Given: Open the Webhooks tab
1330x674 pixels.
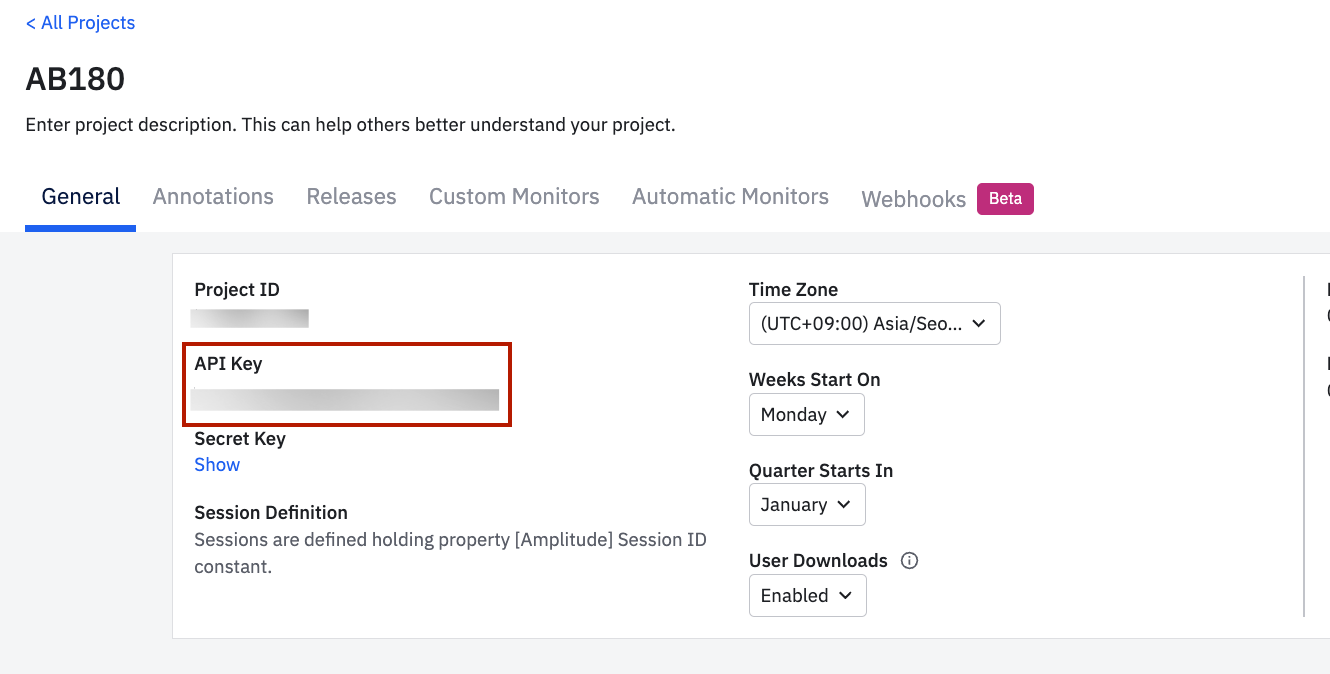Looking at the screenshot, I should pos(913,199).
